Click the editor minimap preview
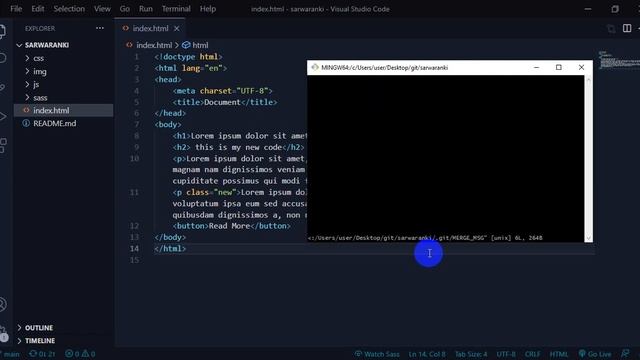This screenshot has width=640, height=360. pos(618,60)
